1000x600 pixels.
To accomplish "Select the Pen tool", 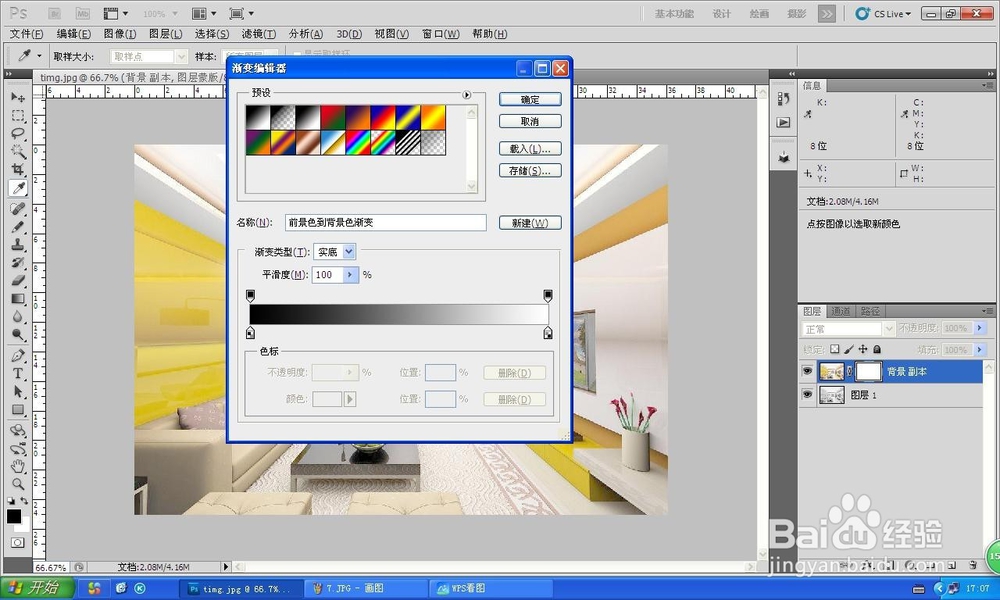I will click(18, 355).
